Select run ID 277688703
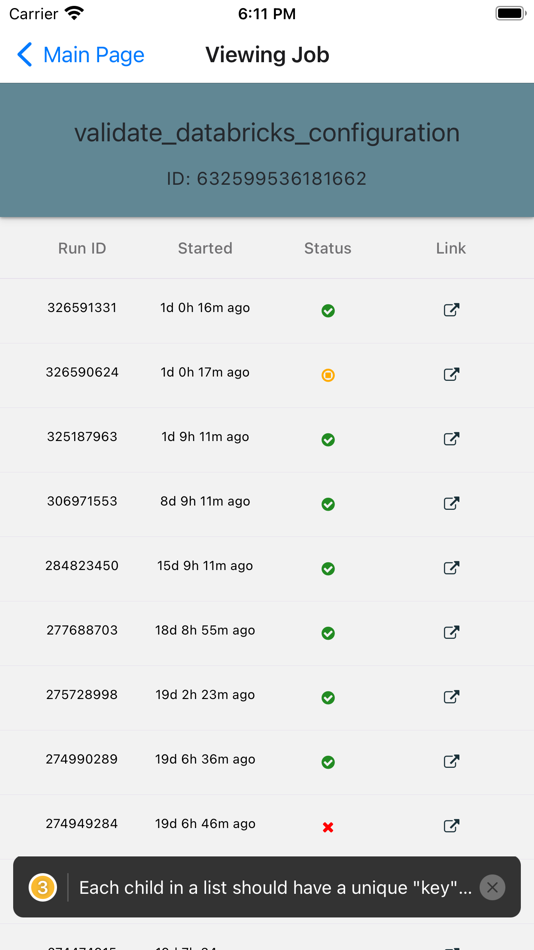Viewport: 534px width, 950px height. coord(82,630)
